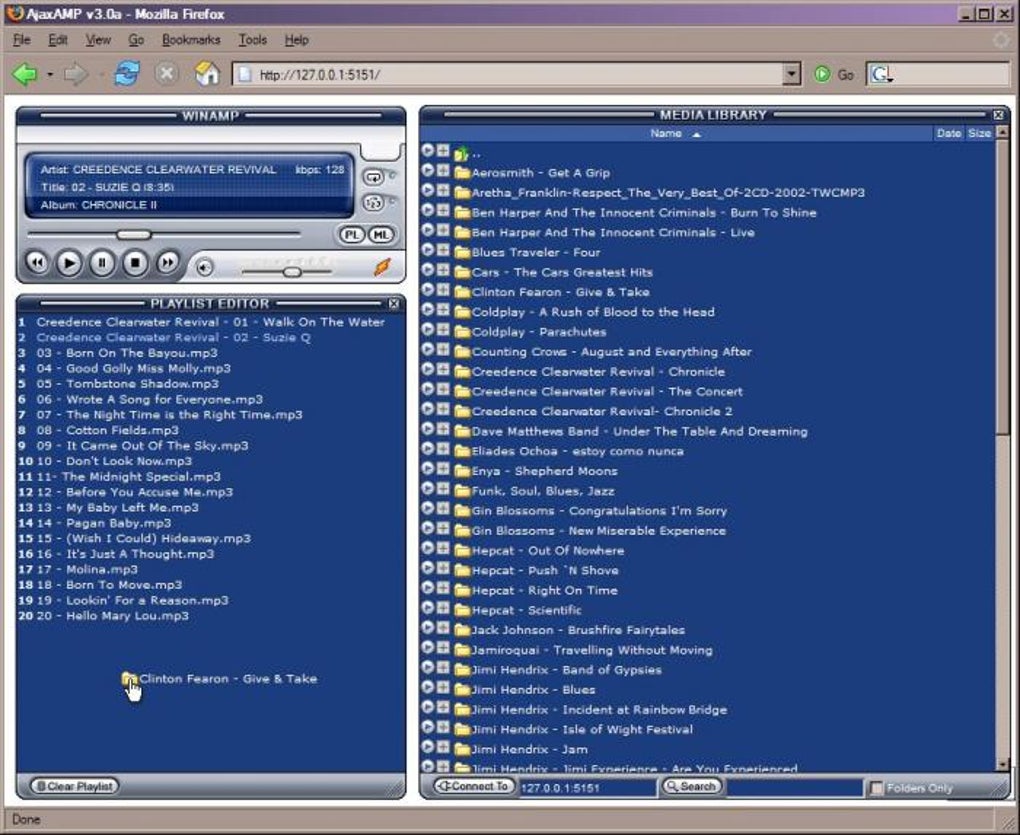The height and width of the screenshot is (835, 1020).
Task: Open the Back button history dropdown arrow
Action: click(49, 75)
